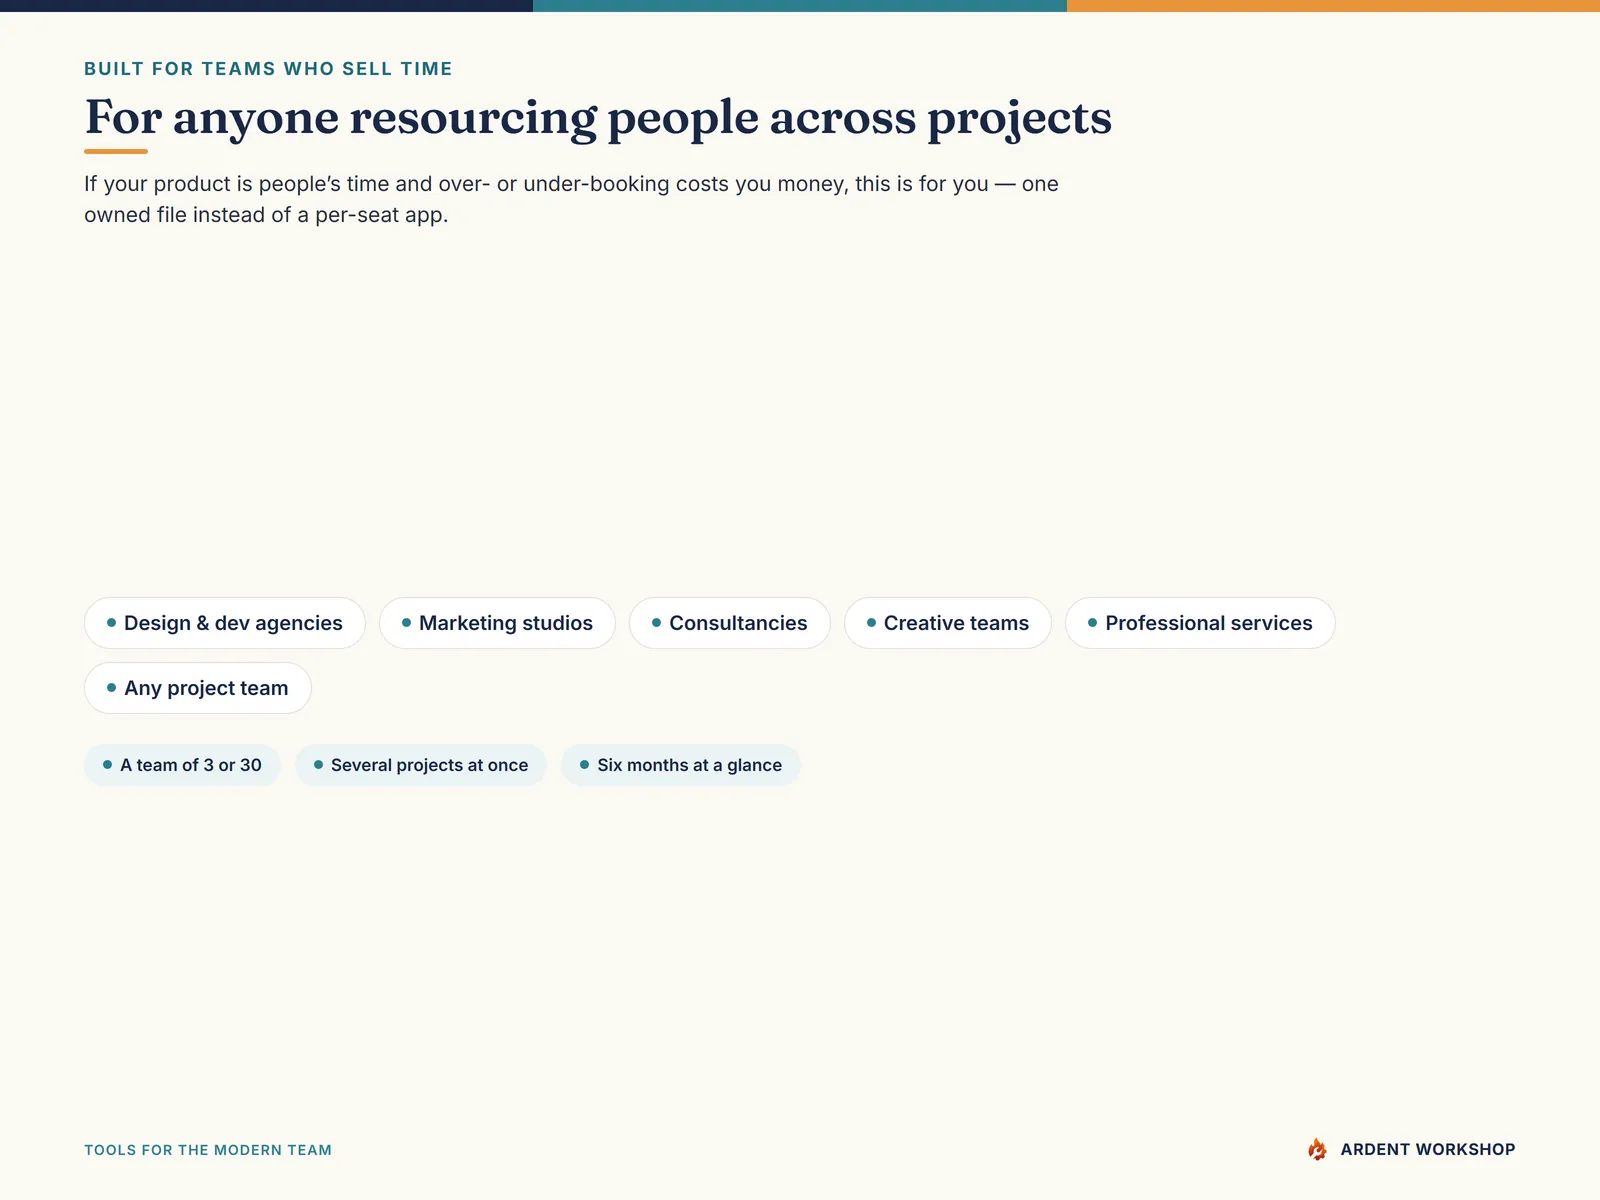Click the paragraph starting "If your product is people's time"
The width and height of the screenshot is (1600, 1200).
[571, 199]
